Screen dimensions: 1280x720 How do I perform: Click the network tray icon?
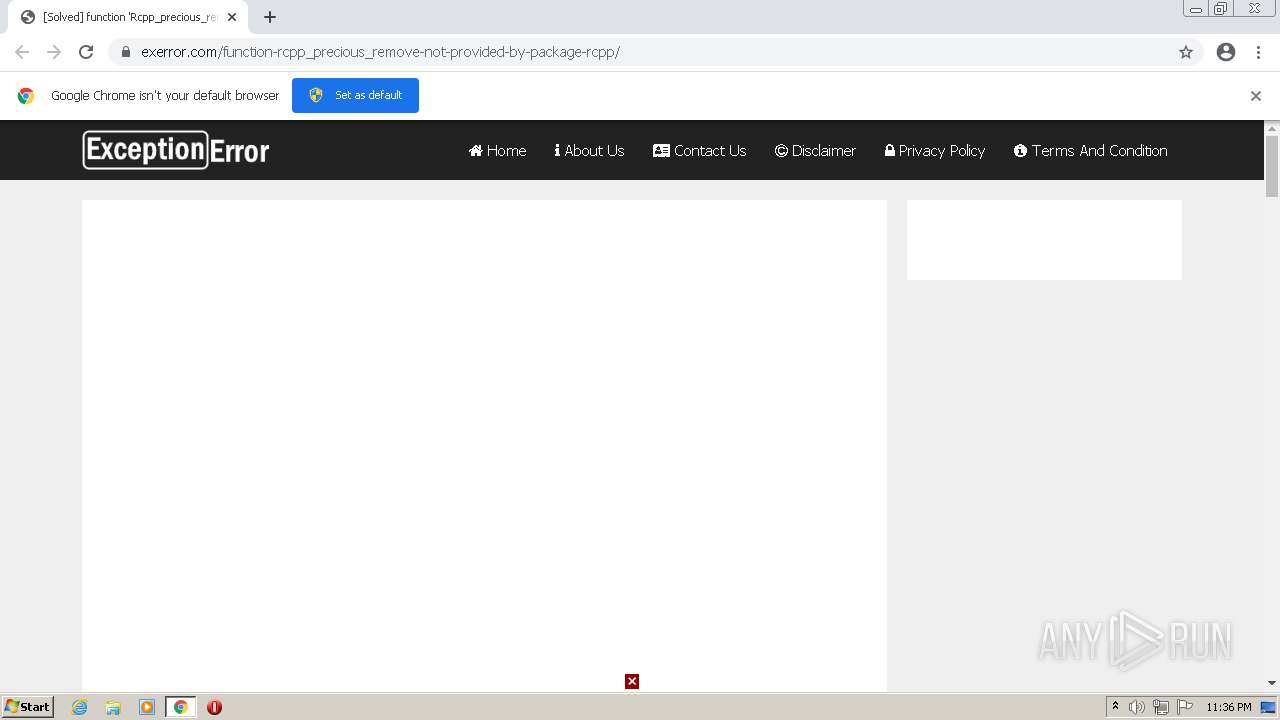click(x=1161, y=707)
